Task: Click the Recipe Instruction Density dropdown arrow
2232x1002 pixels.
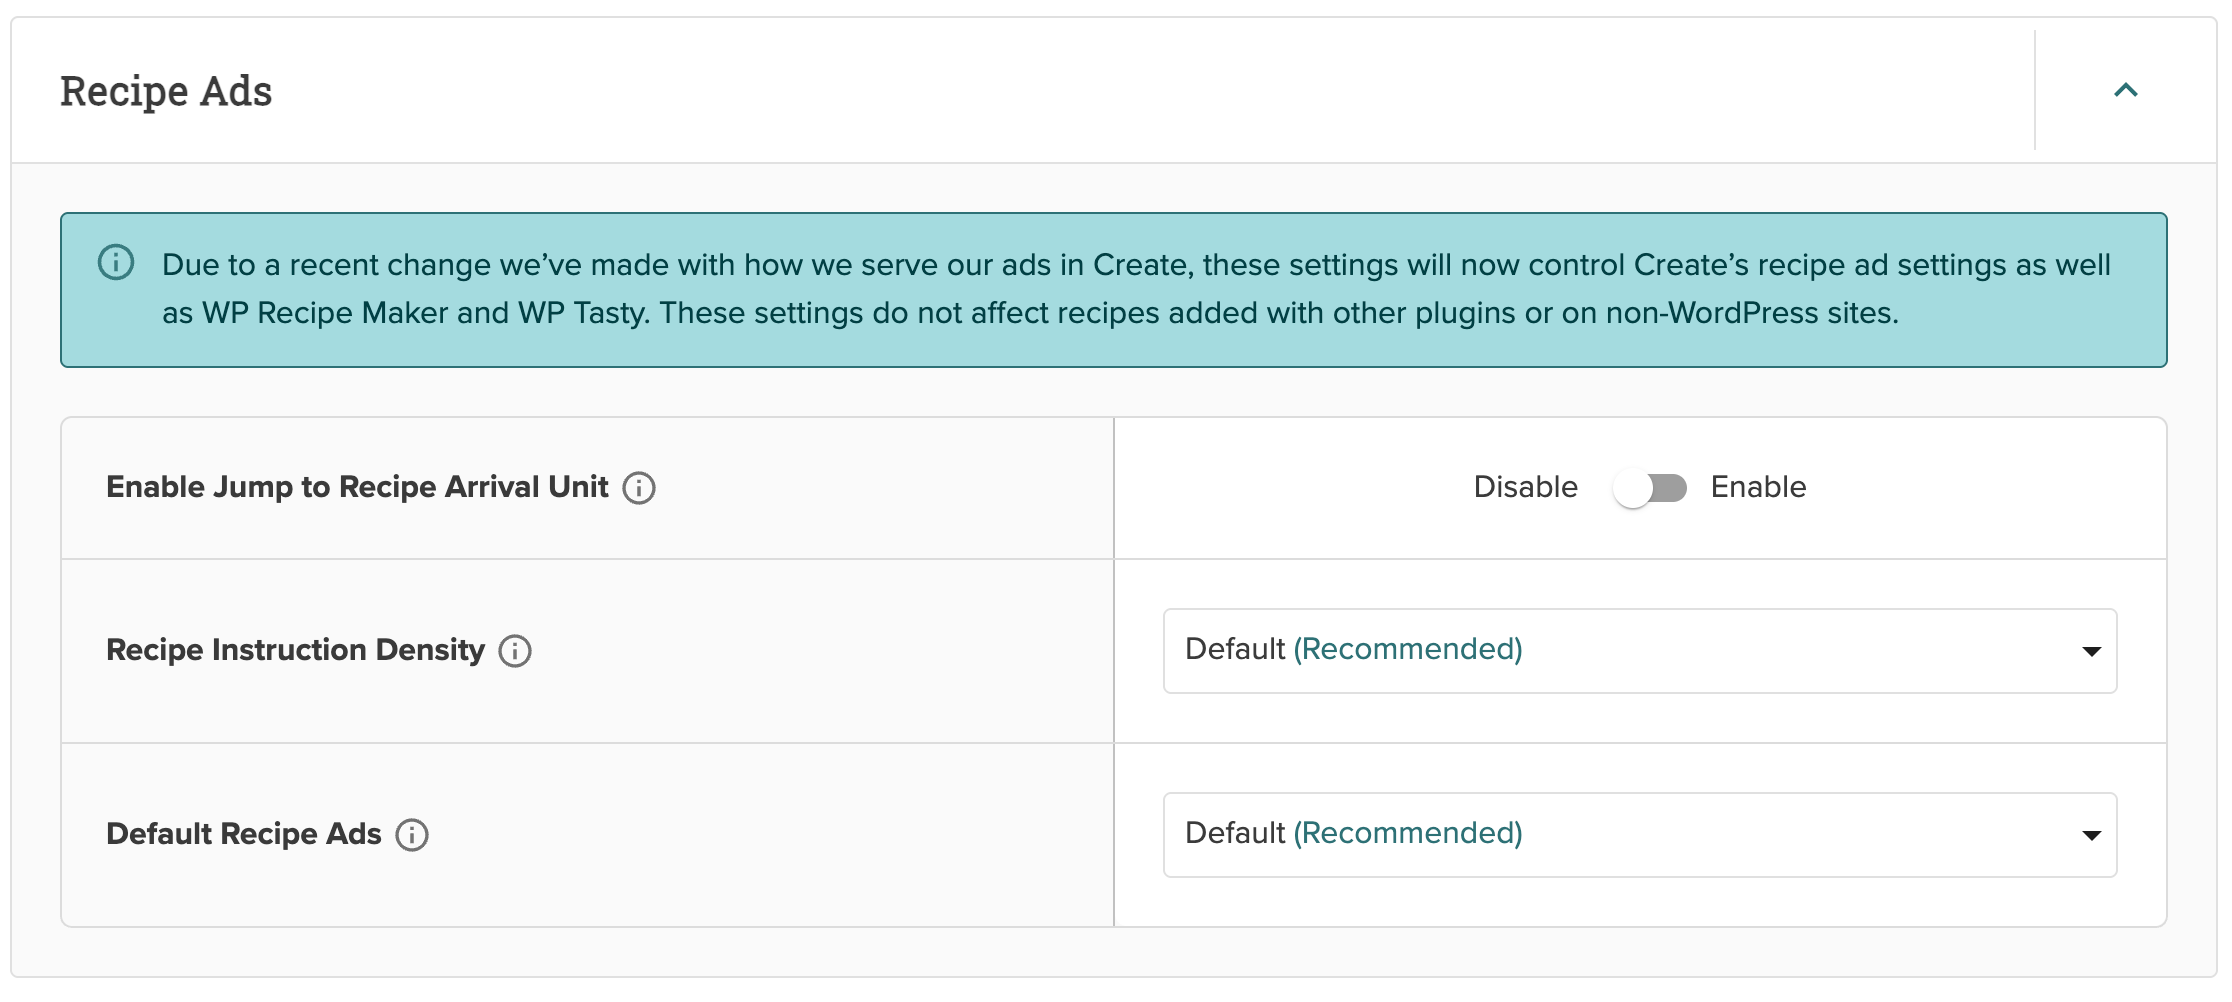Action: pyautogui.click(x=2091, y=652)
